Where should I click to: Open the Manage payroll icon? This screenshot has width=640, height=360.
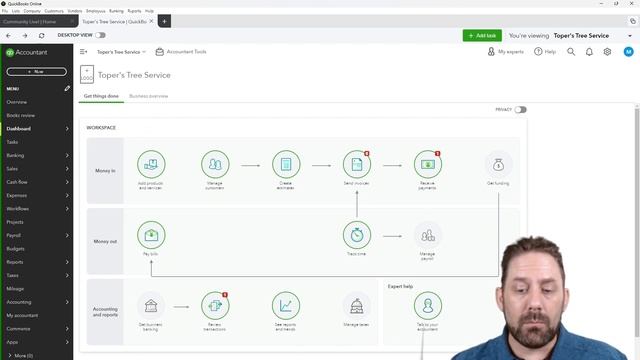(428, 235)
